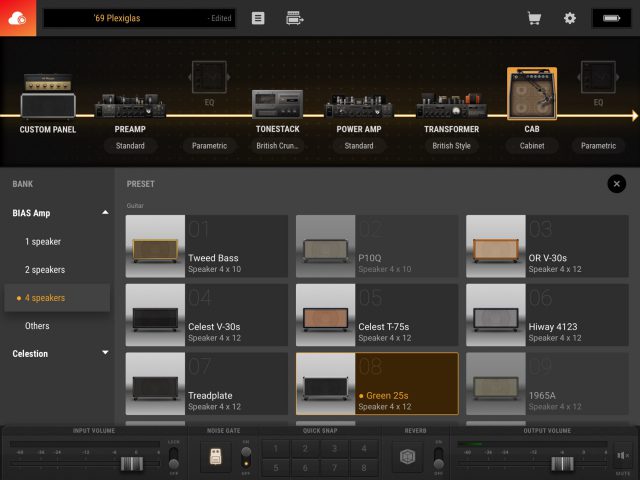Open the ToneCloud icon
The image size is (640, 480).
pyautogui.click(x=18, y=18)
